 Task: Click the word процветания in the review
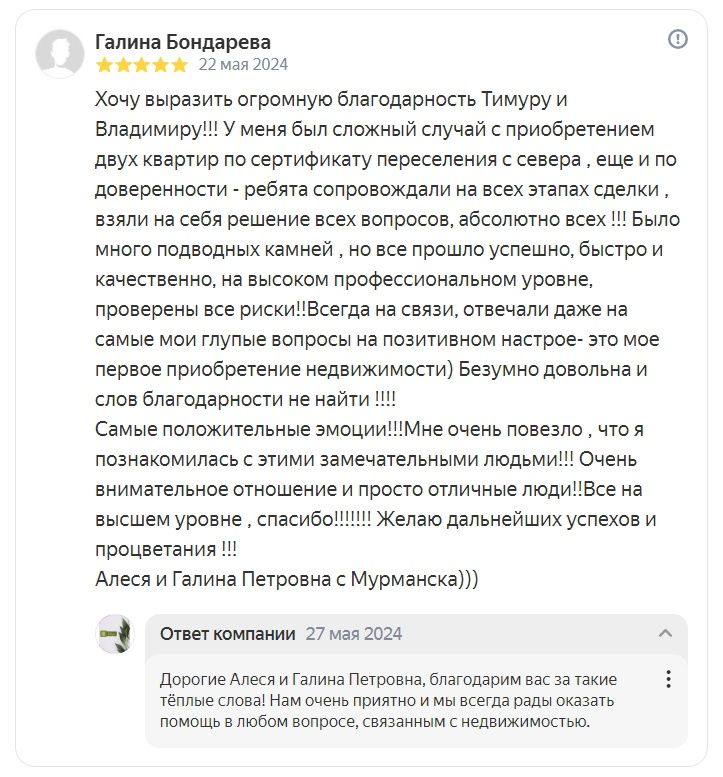[156, 550]
